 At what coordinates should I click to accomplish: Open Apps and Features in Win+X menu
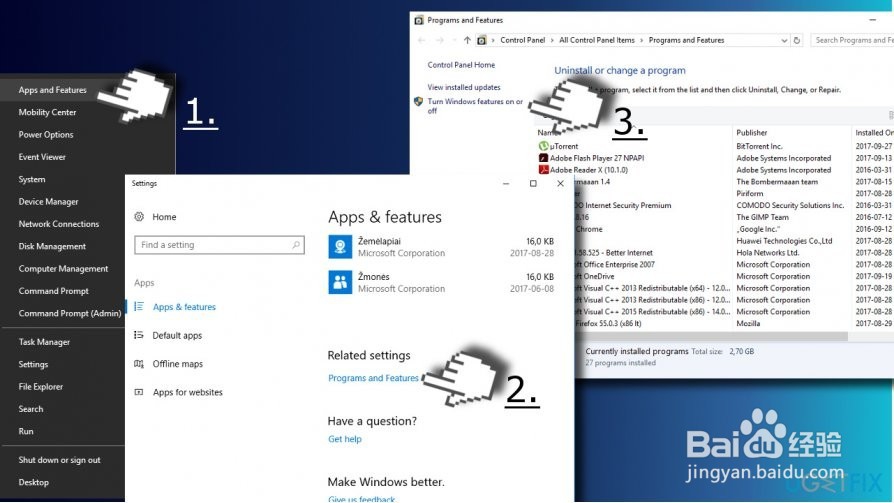pyautogui.click(x=52, y=90)
